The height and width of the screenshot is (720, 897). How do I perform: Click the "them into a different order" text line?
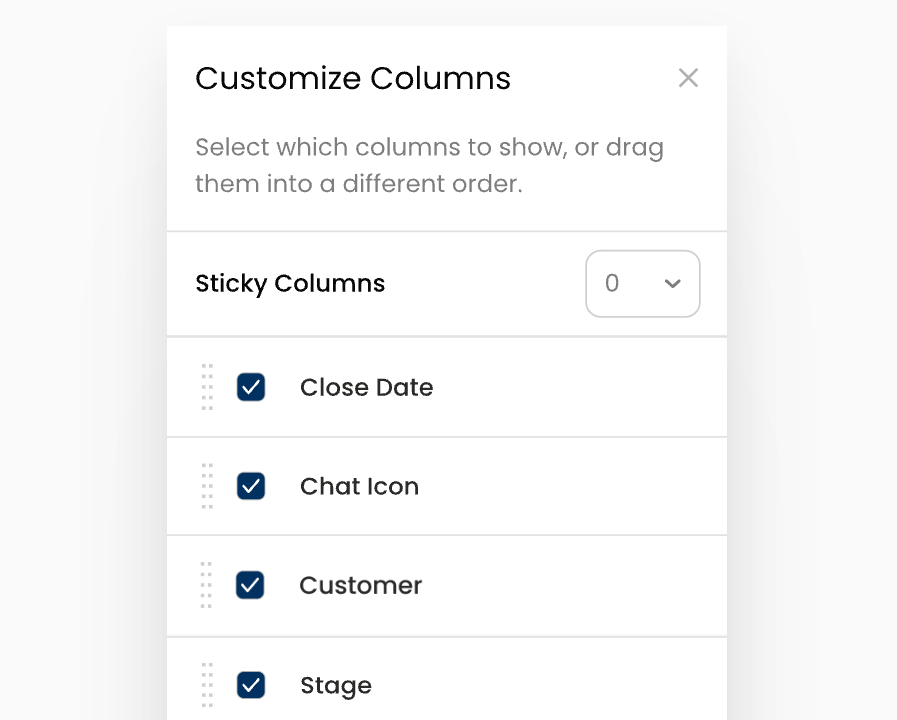358,185
